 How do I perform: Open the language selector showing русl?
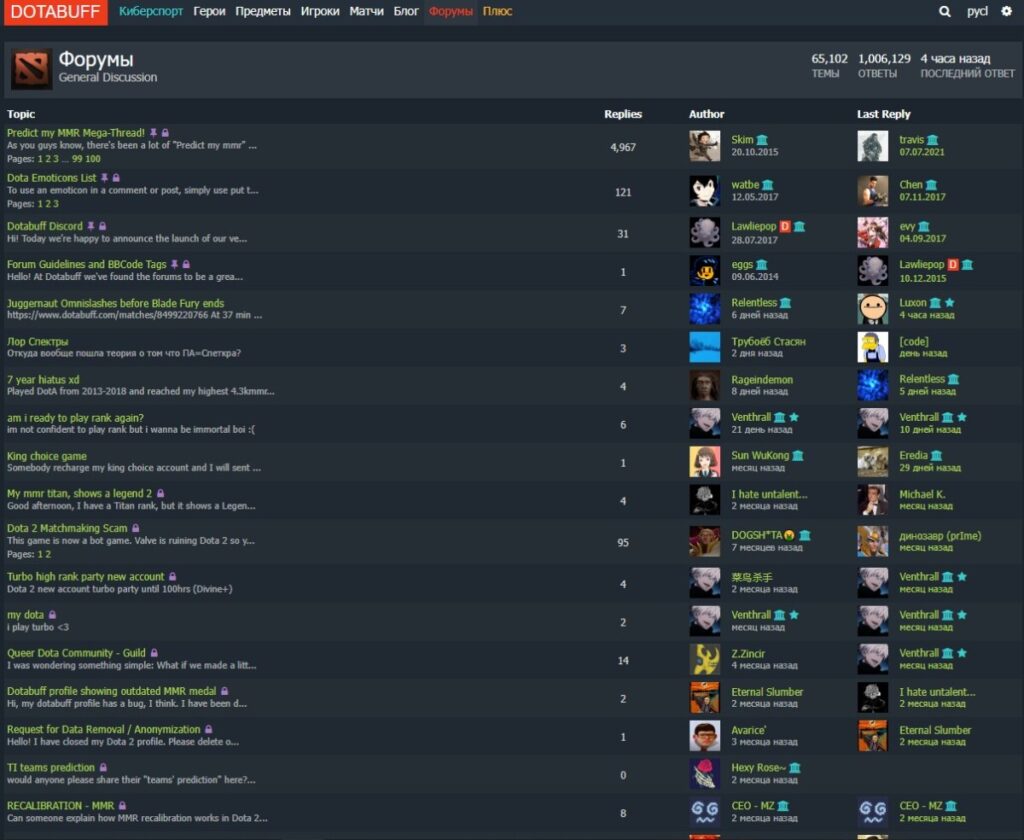pos(976,11)
